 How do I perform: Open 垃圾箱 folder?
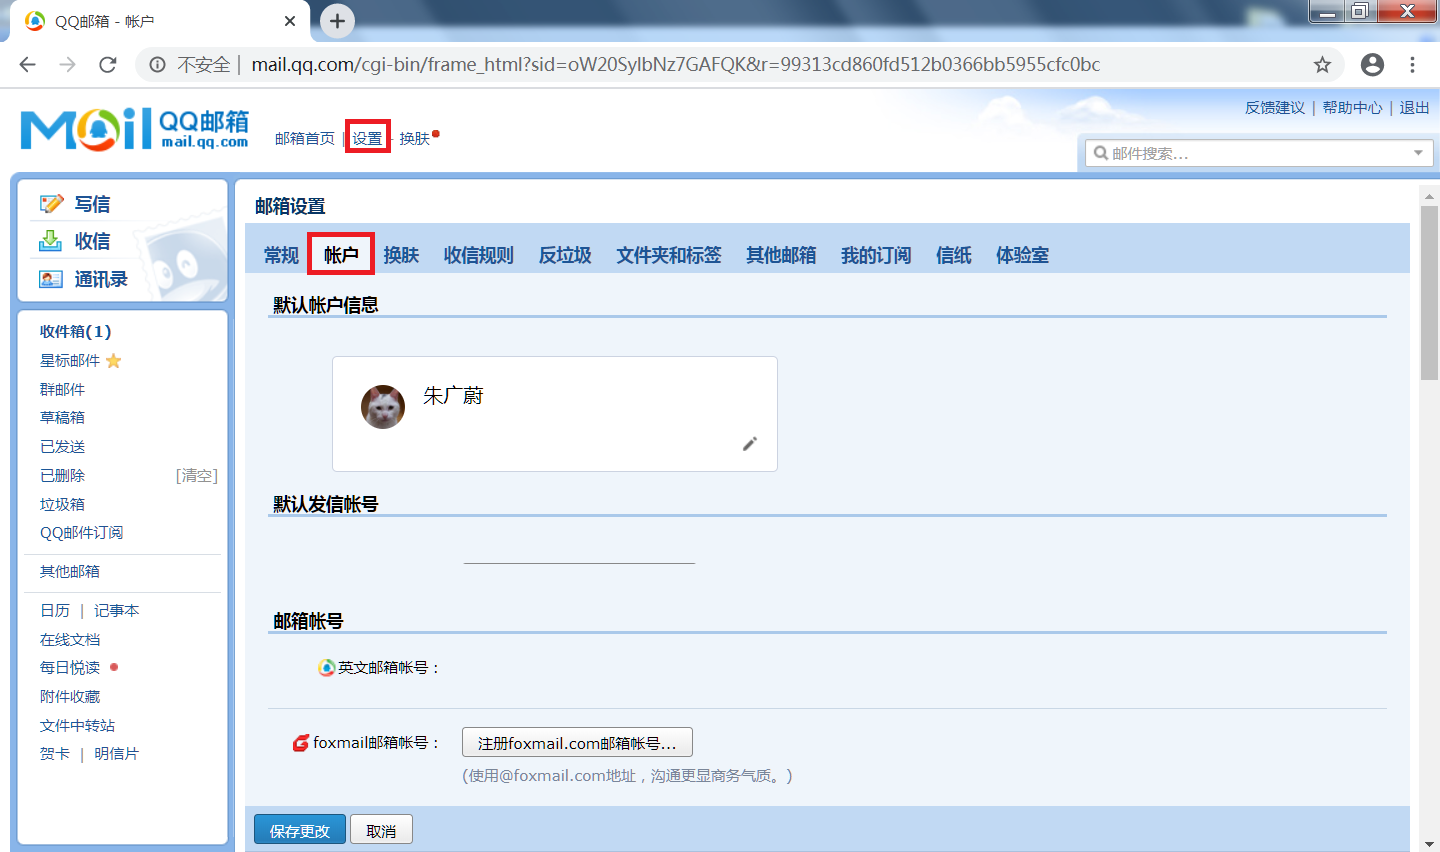coord(62,504)
